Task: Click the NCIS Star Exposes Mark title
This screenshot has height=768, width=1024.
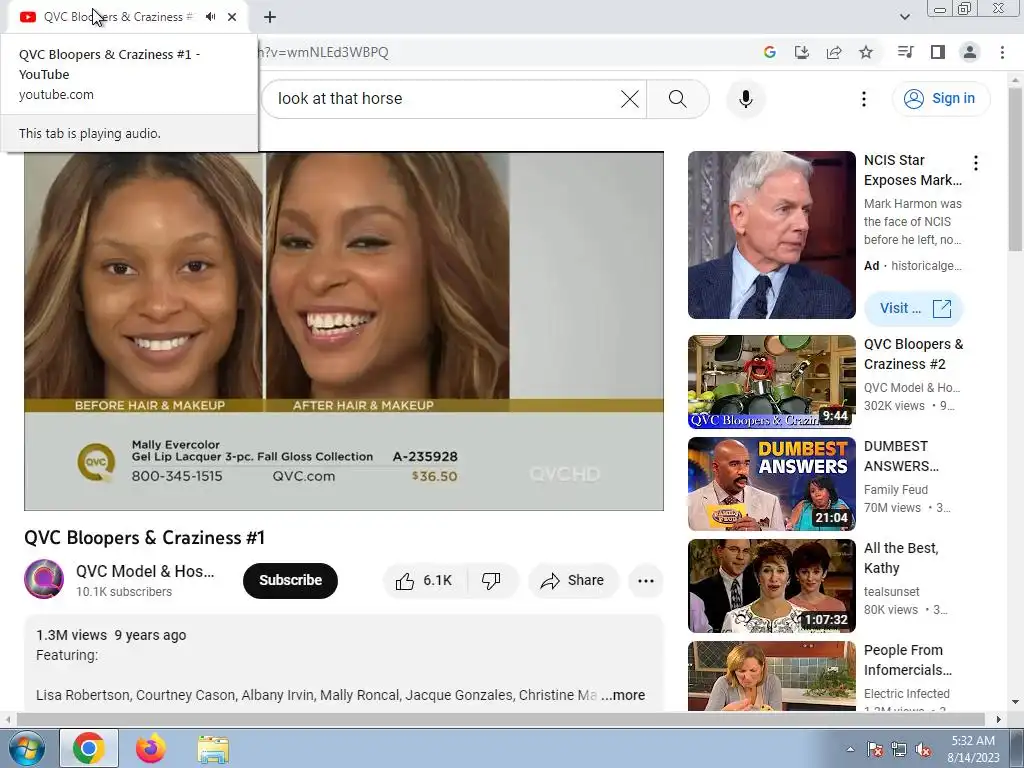Action: click(x=913, y=170)
